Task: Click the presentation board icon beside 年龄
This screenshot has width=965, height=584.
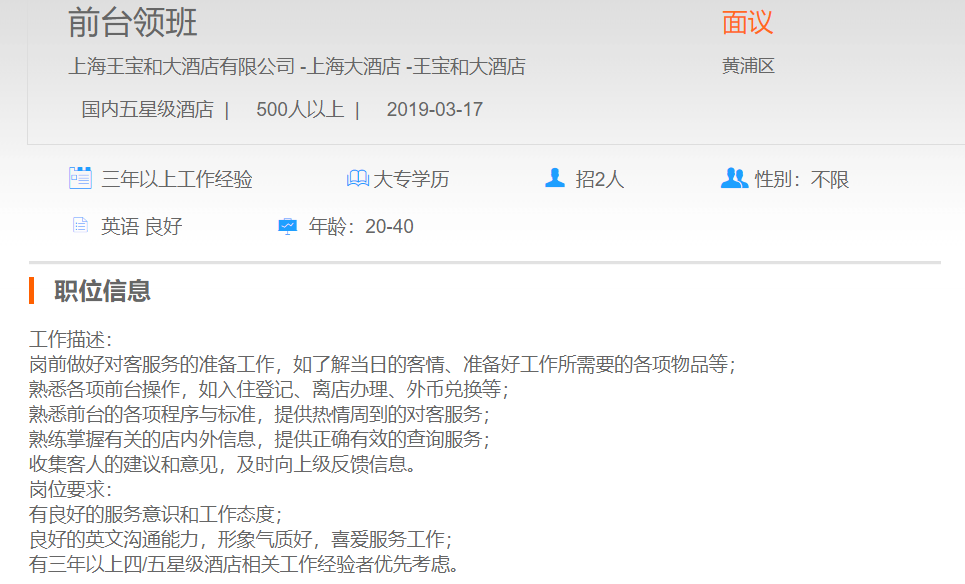Action: point(287,226)
